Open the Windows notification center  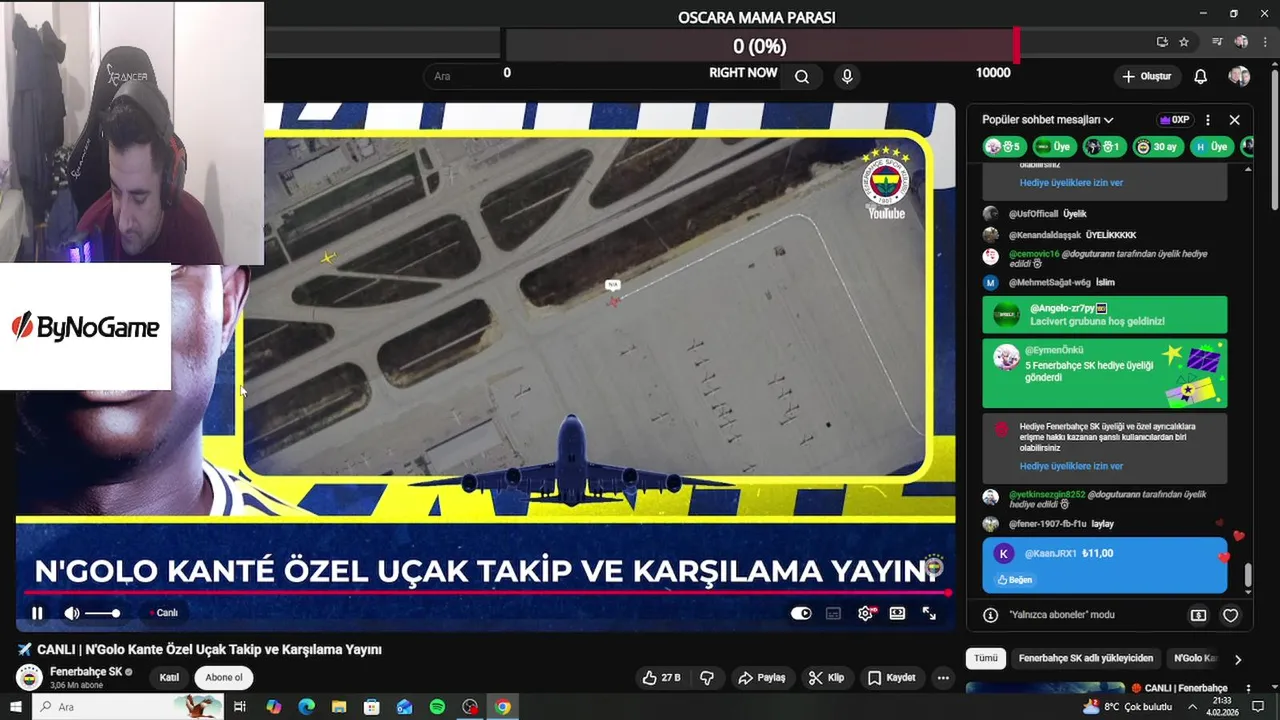click(x=1259, y=707)
